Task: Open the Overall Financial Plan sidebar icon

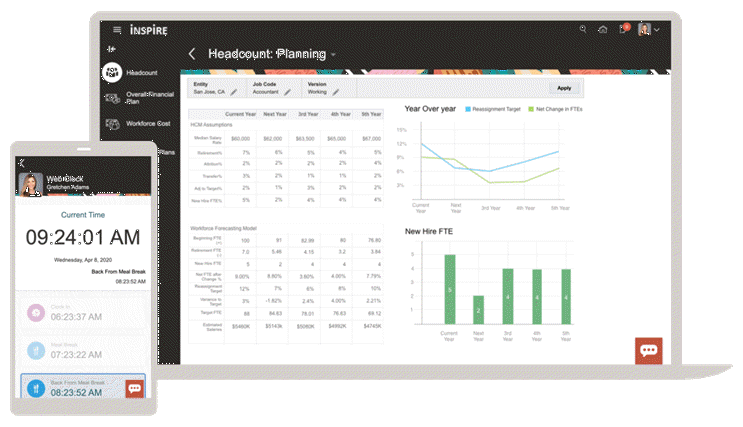Action: (112, 98)
